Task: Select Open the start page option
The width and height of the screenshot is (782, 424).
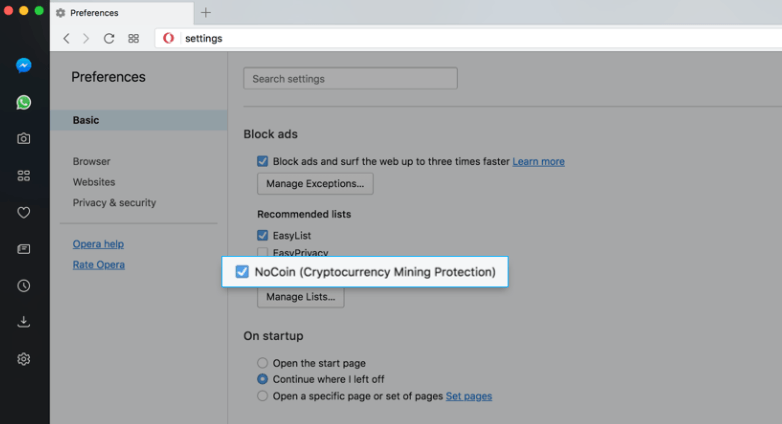Action: tap(263, 362)
